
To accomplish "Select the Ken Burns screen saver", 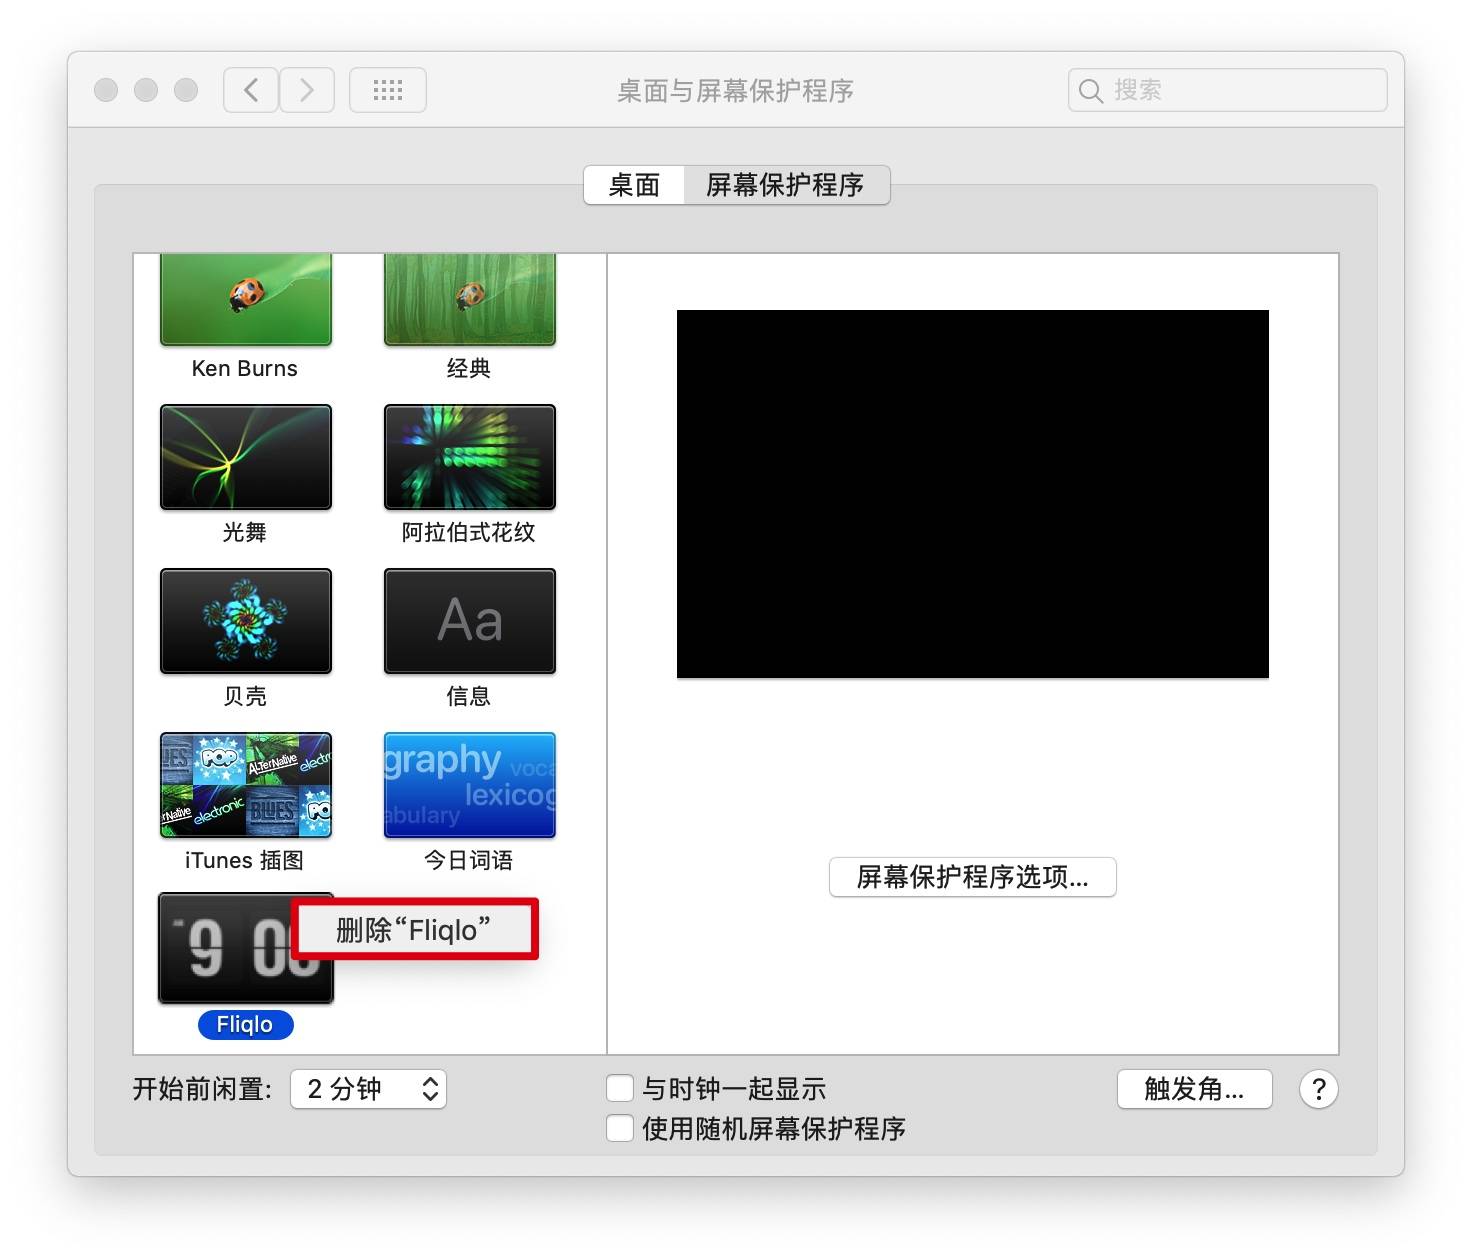I will (245, 298).
